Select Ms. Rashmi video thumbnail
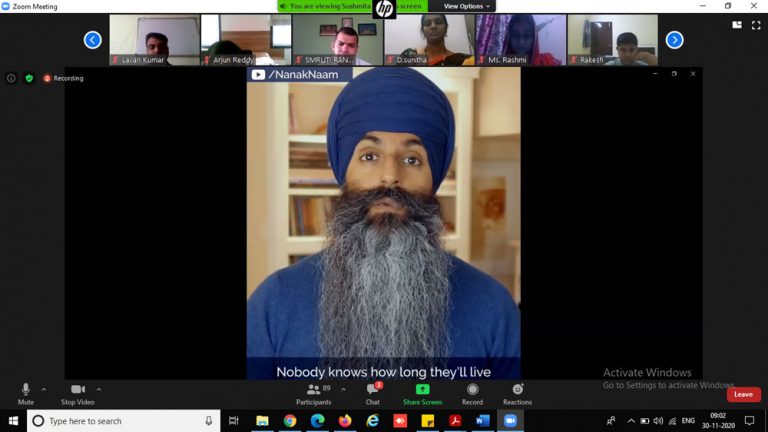The width and height of the screenshot is (768, 432). click(x=521, y=40)
